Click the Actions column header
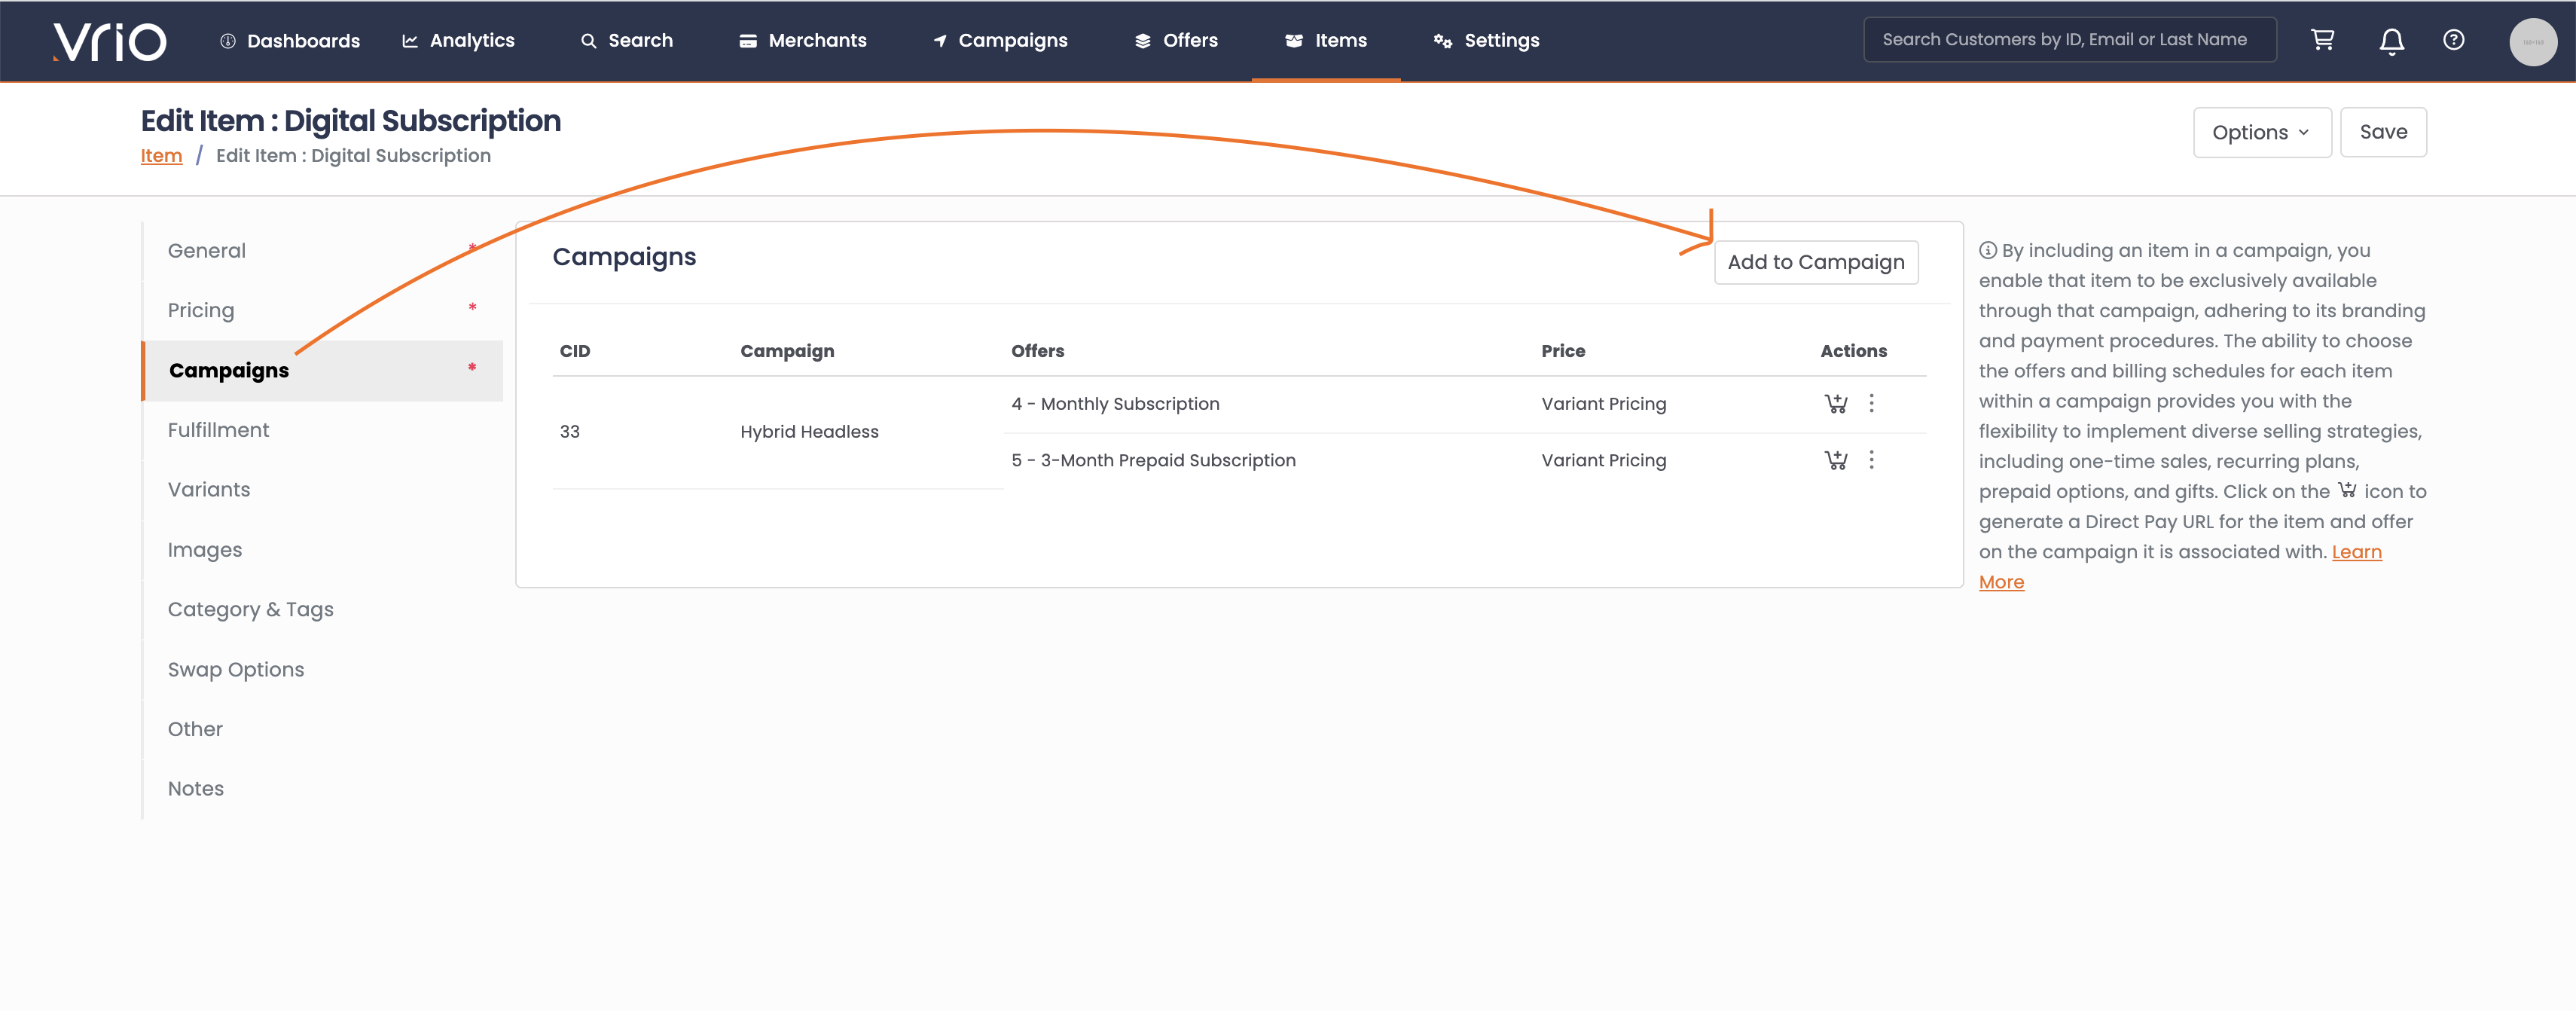2576x1011 pixels. (x=1853, y=351)
